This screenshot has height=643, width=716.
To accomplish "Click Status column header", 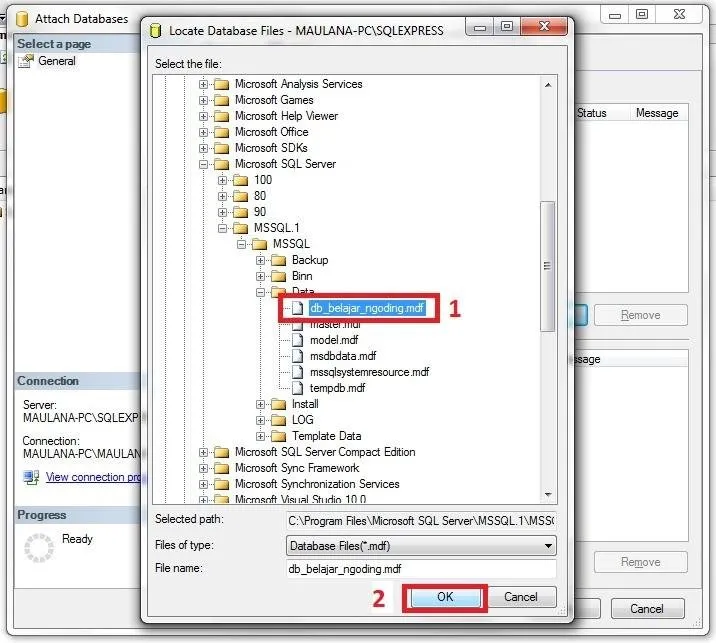I will pyautogui.click(x=591, y=113).
